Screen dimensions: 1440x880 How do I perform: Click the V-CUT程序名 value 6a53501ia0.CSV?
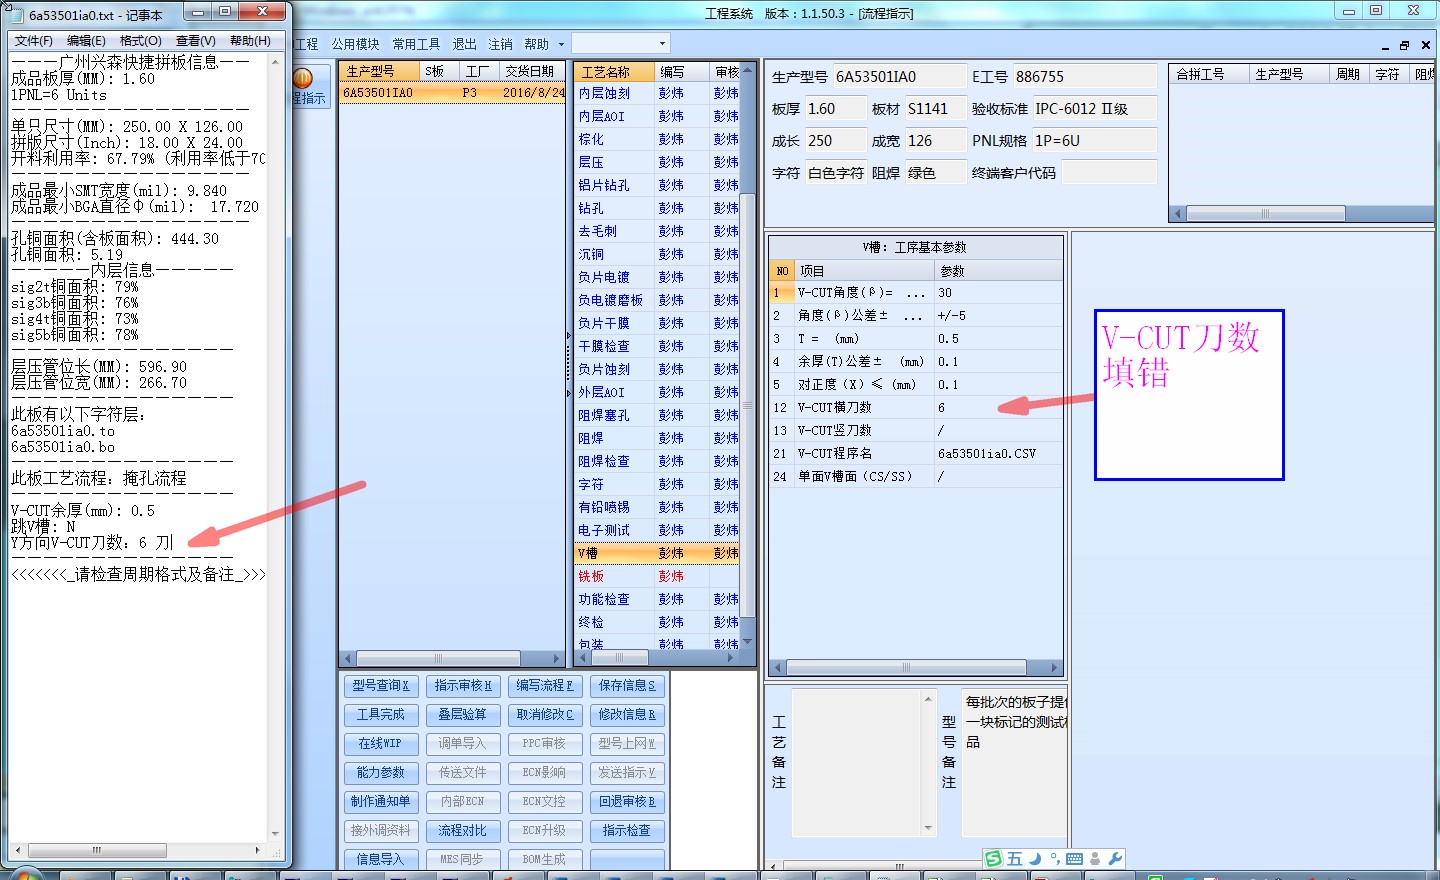(998, 454)
